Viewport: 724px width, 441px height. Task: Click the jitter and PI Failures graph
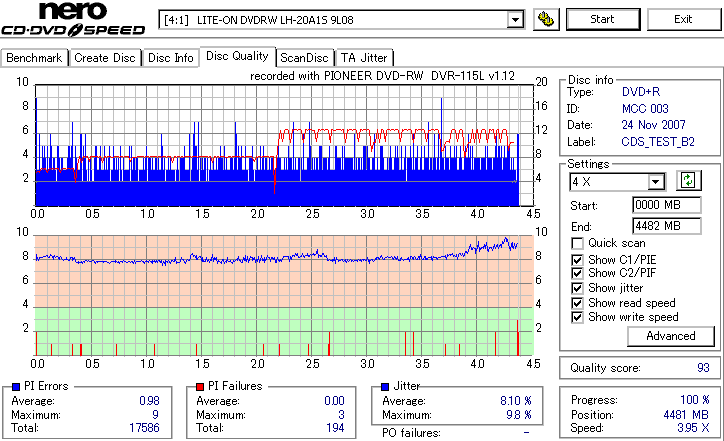click(284, 296)
